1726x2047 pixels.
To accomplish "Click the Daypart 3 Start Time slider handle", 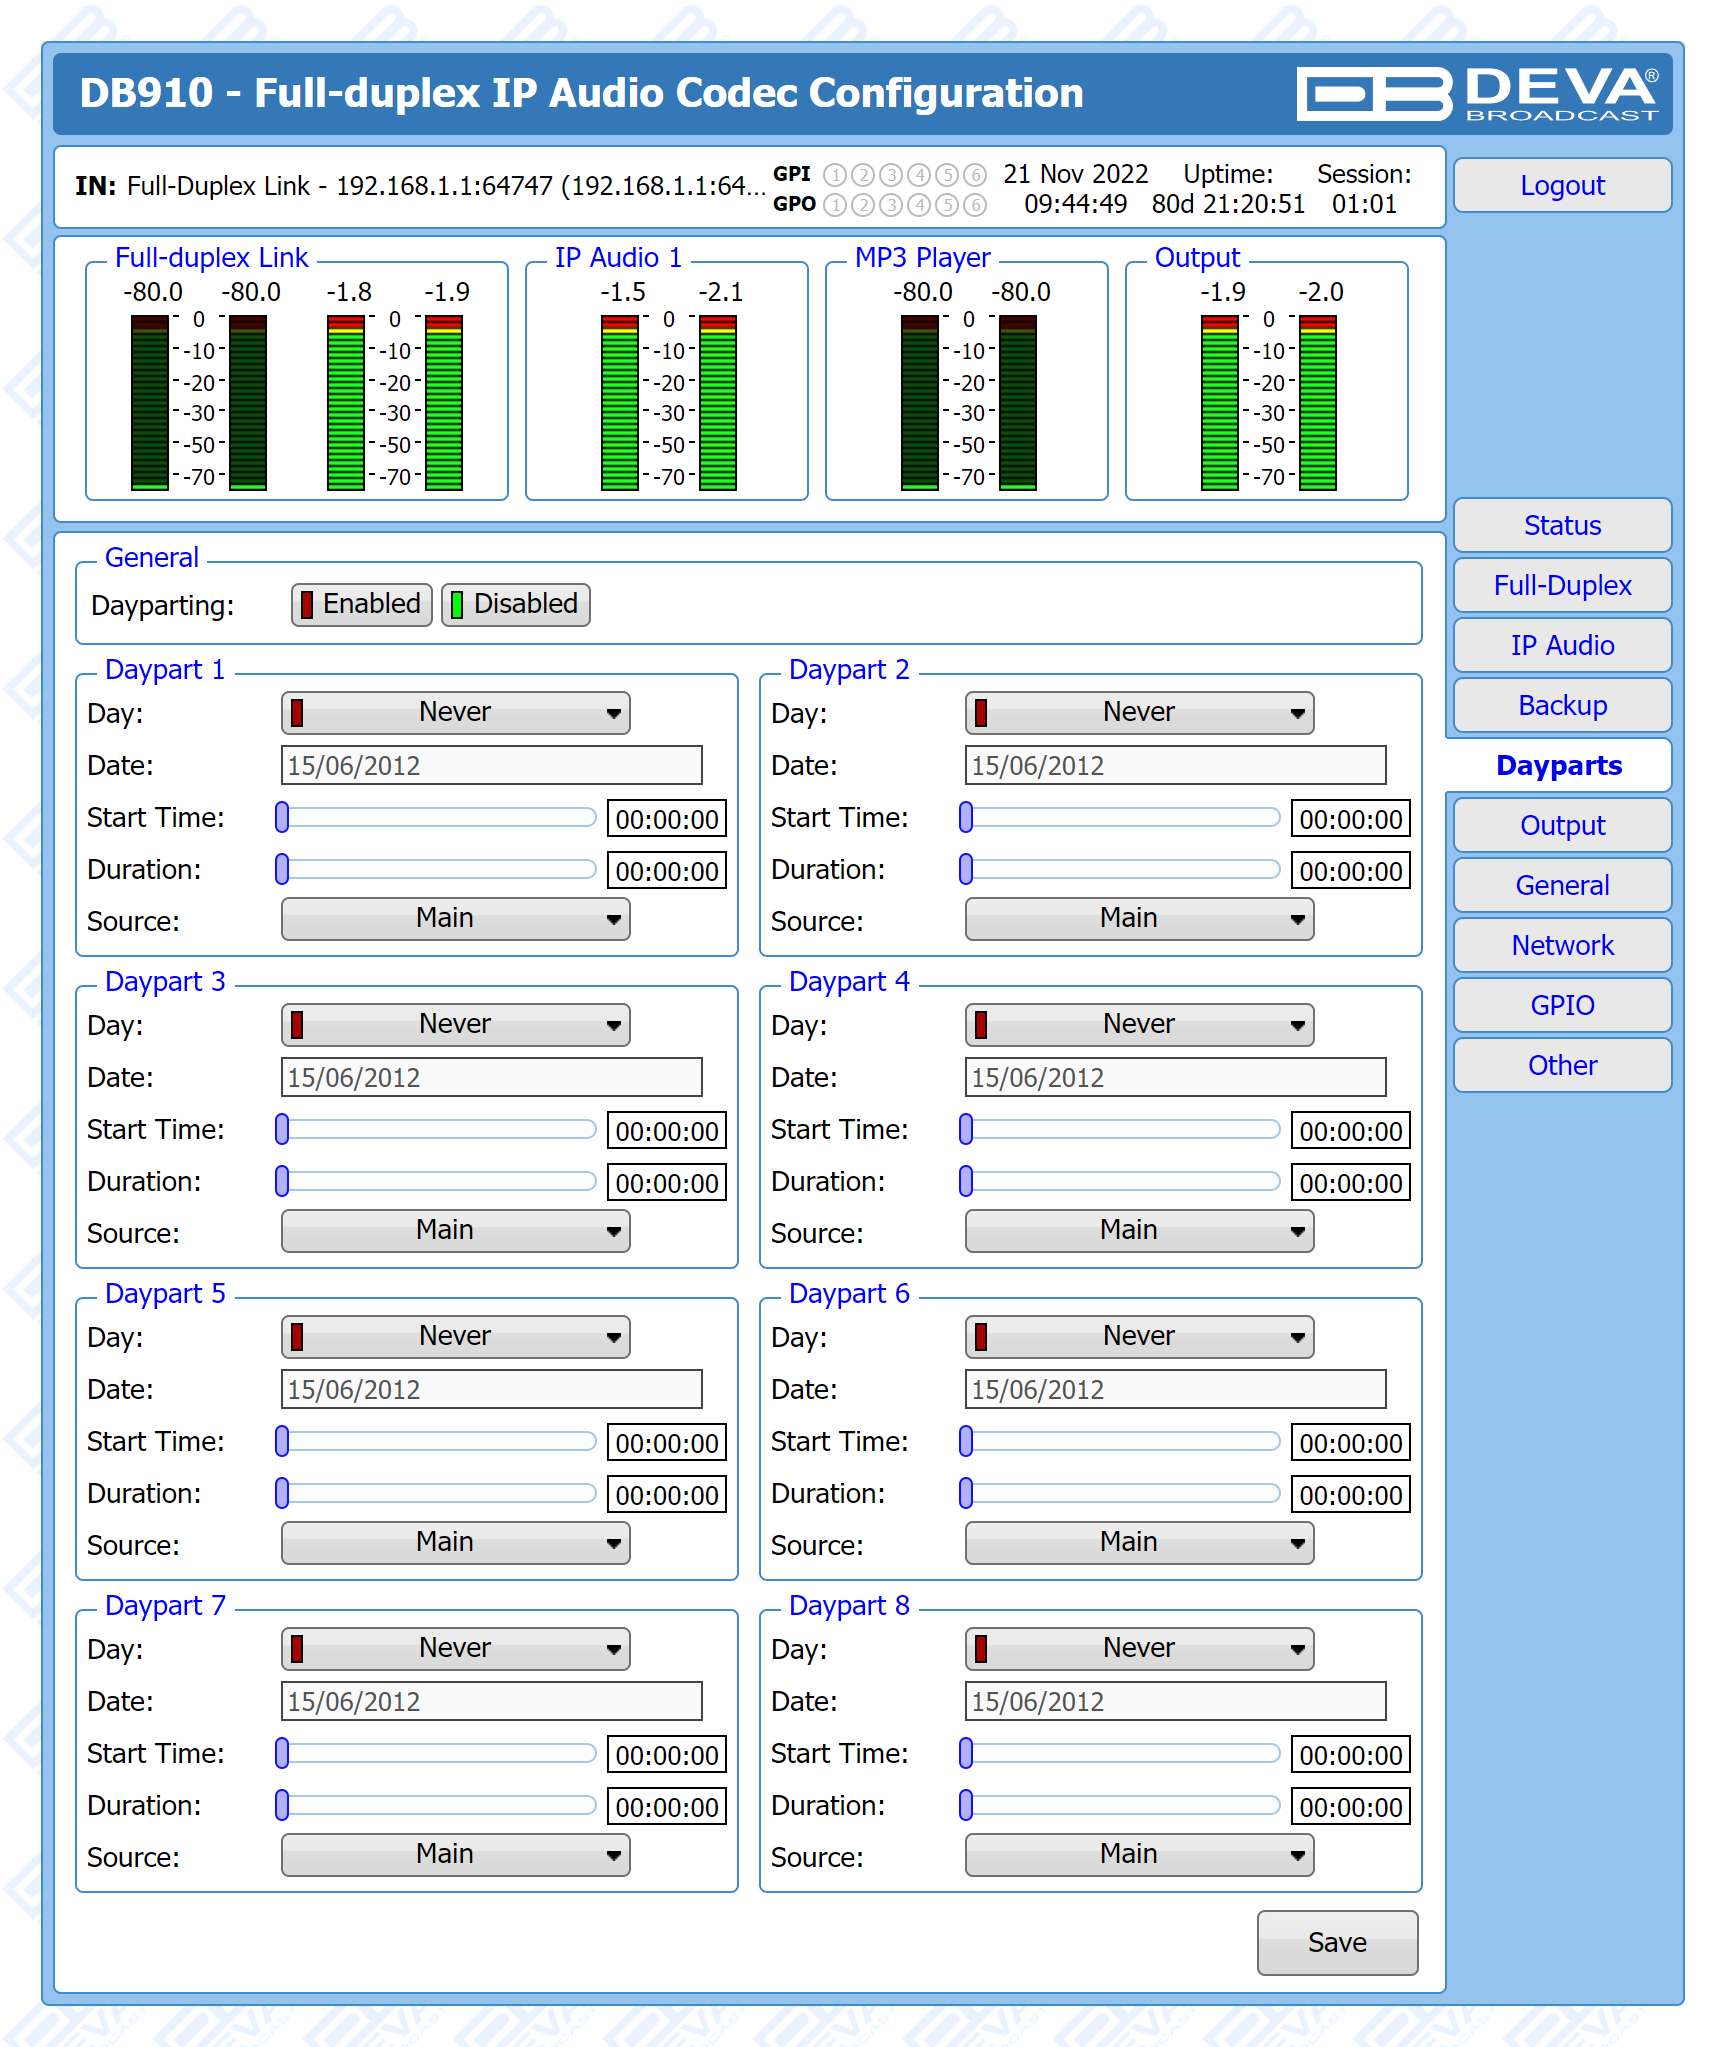I will (x=282, y=1129).
